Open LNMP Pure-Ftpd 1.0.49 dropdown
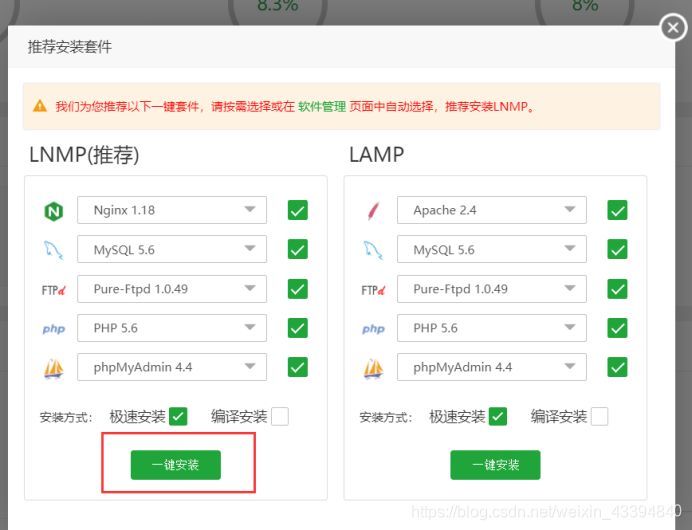Image resolution: width=692 pixels, height=530 pixels. [172, 289]
